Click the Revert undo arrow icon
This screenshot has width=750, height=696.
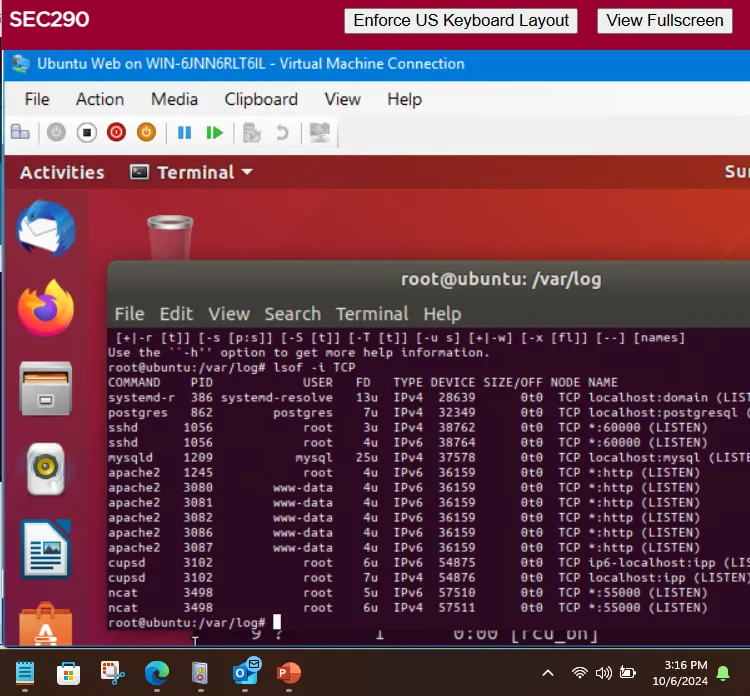(x=282, y=132)
